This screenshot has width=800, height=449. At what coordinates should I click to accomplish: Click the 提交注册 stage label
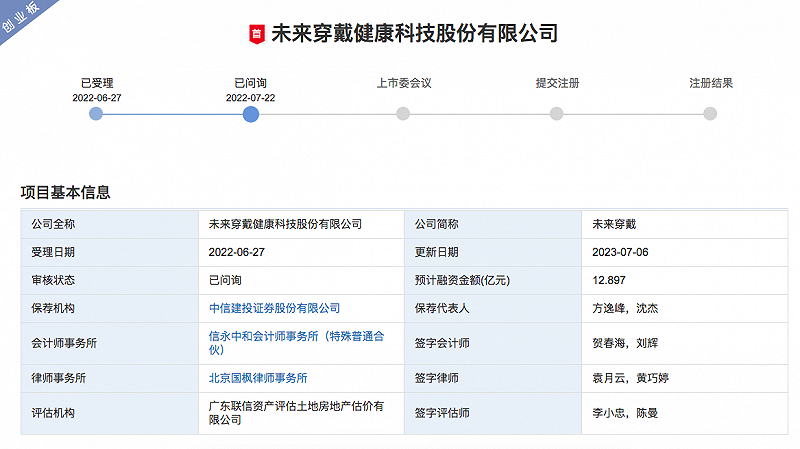557,83
